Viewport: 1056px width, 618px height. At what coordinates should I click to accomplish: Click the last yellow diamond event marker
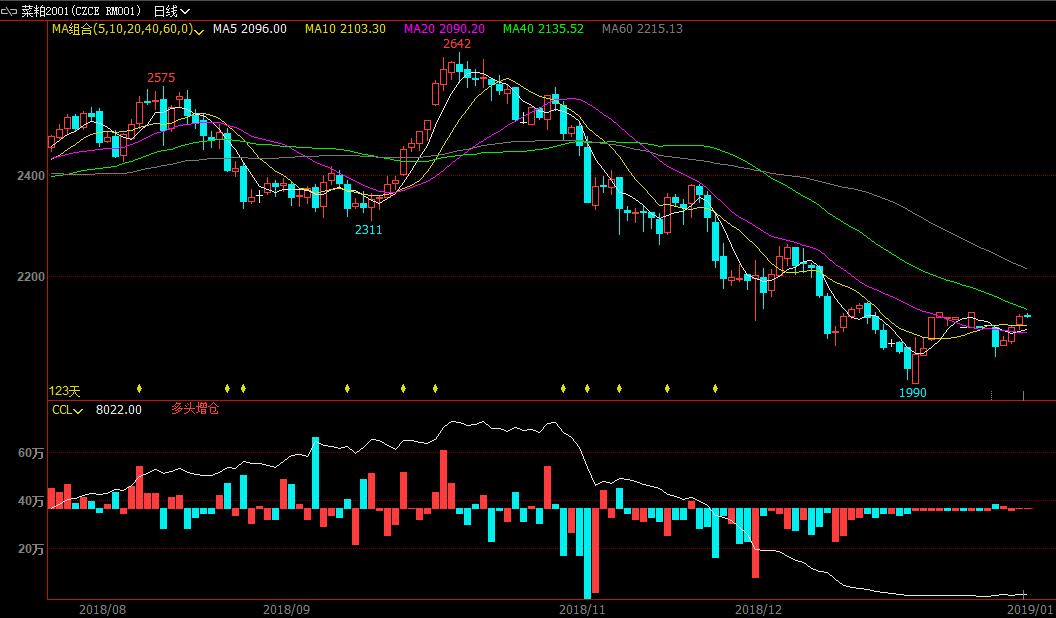point(715,388)
